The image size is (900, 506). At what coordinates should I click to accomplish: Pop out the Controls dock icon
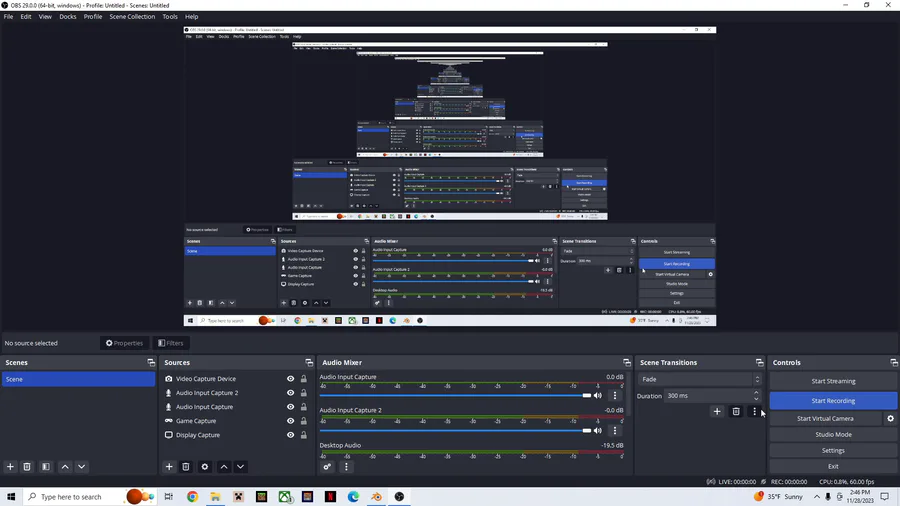click(x=894, y=363)
